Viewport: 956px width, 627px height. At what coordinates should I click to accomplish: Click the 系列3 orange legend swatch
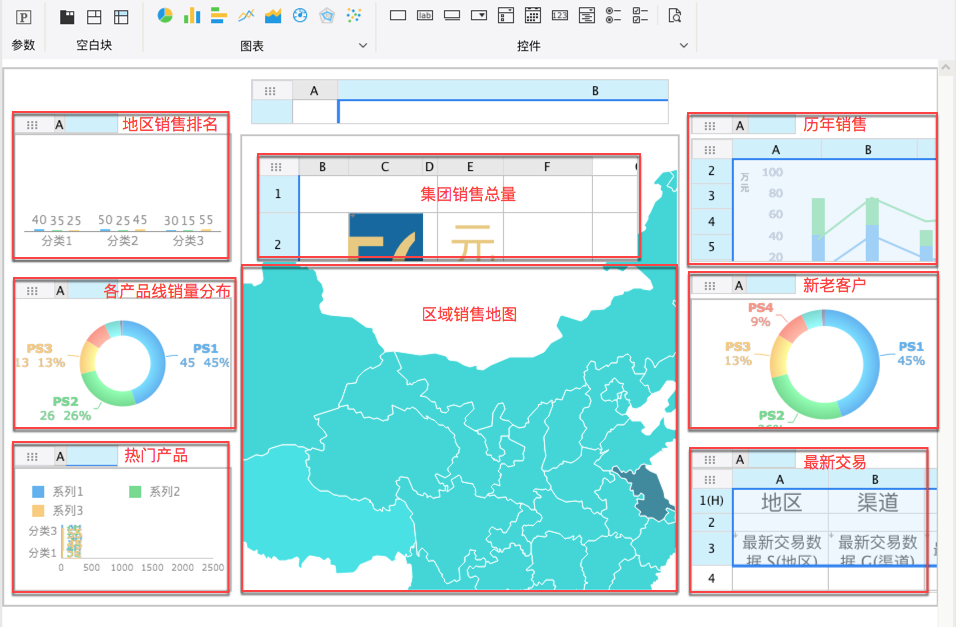[x=38, y=511]
